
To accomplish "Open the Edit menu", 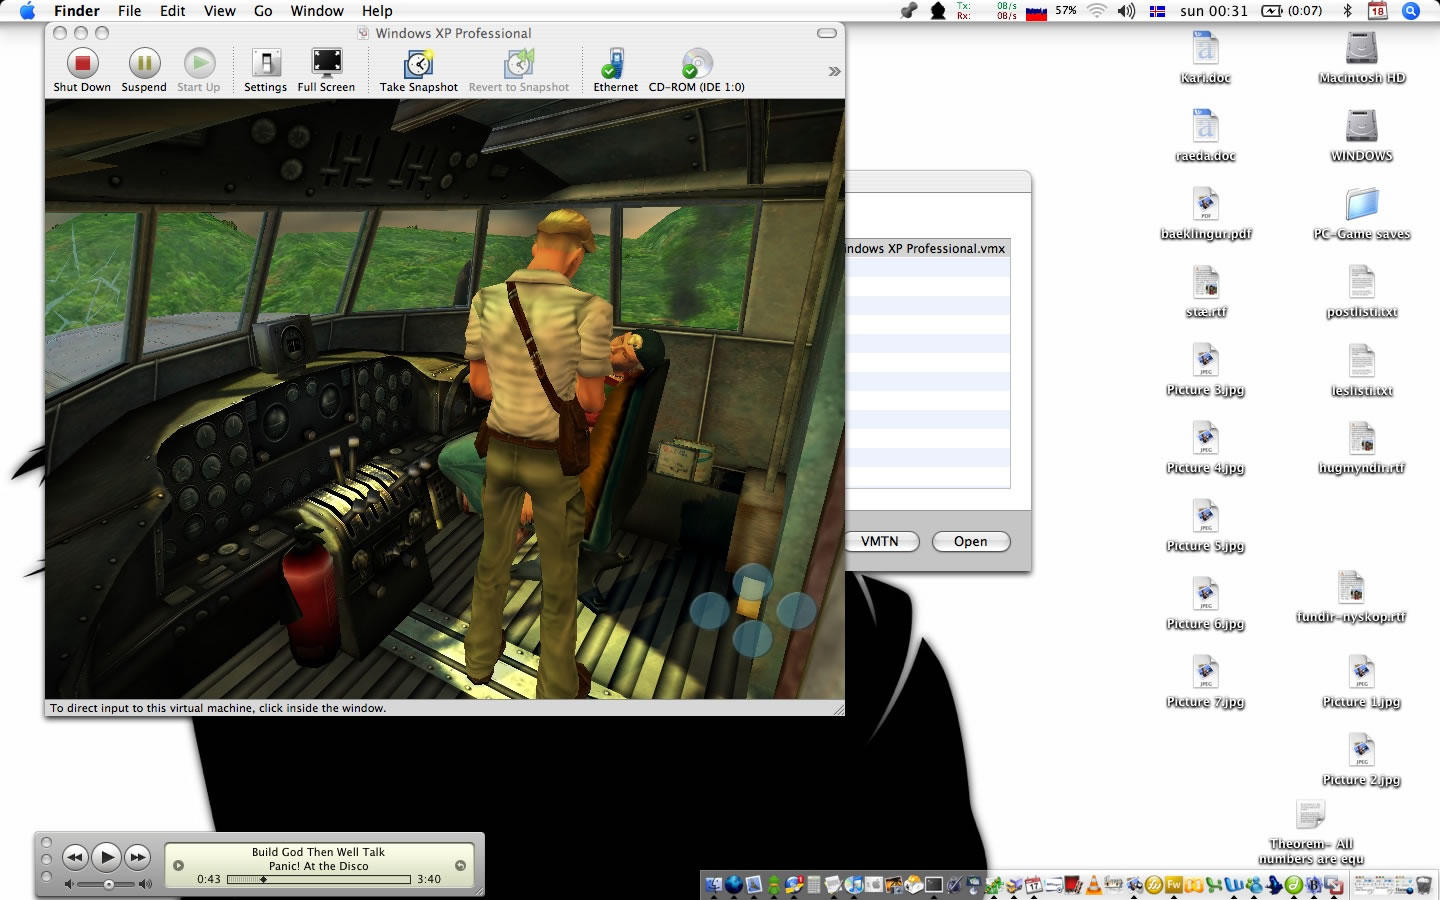I will tap(173, 11).
